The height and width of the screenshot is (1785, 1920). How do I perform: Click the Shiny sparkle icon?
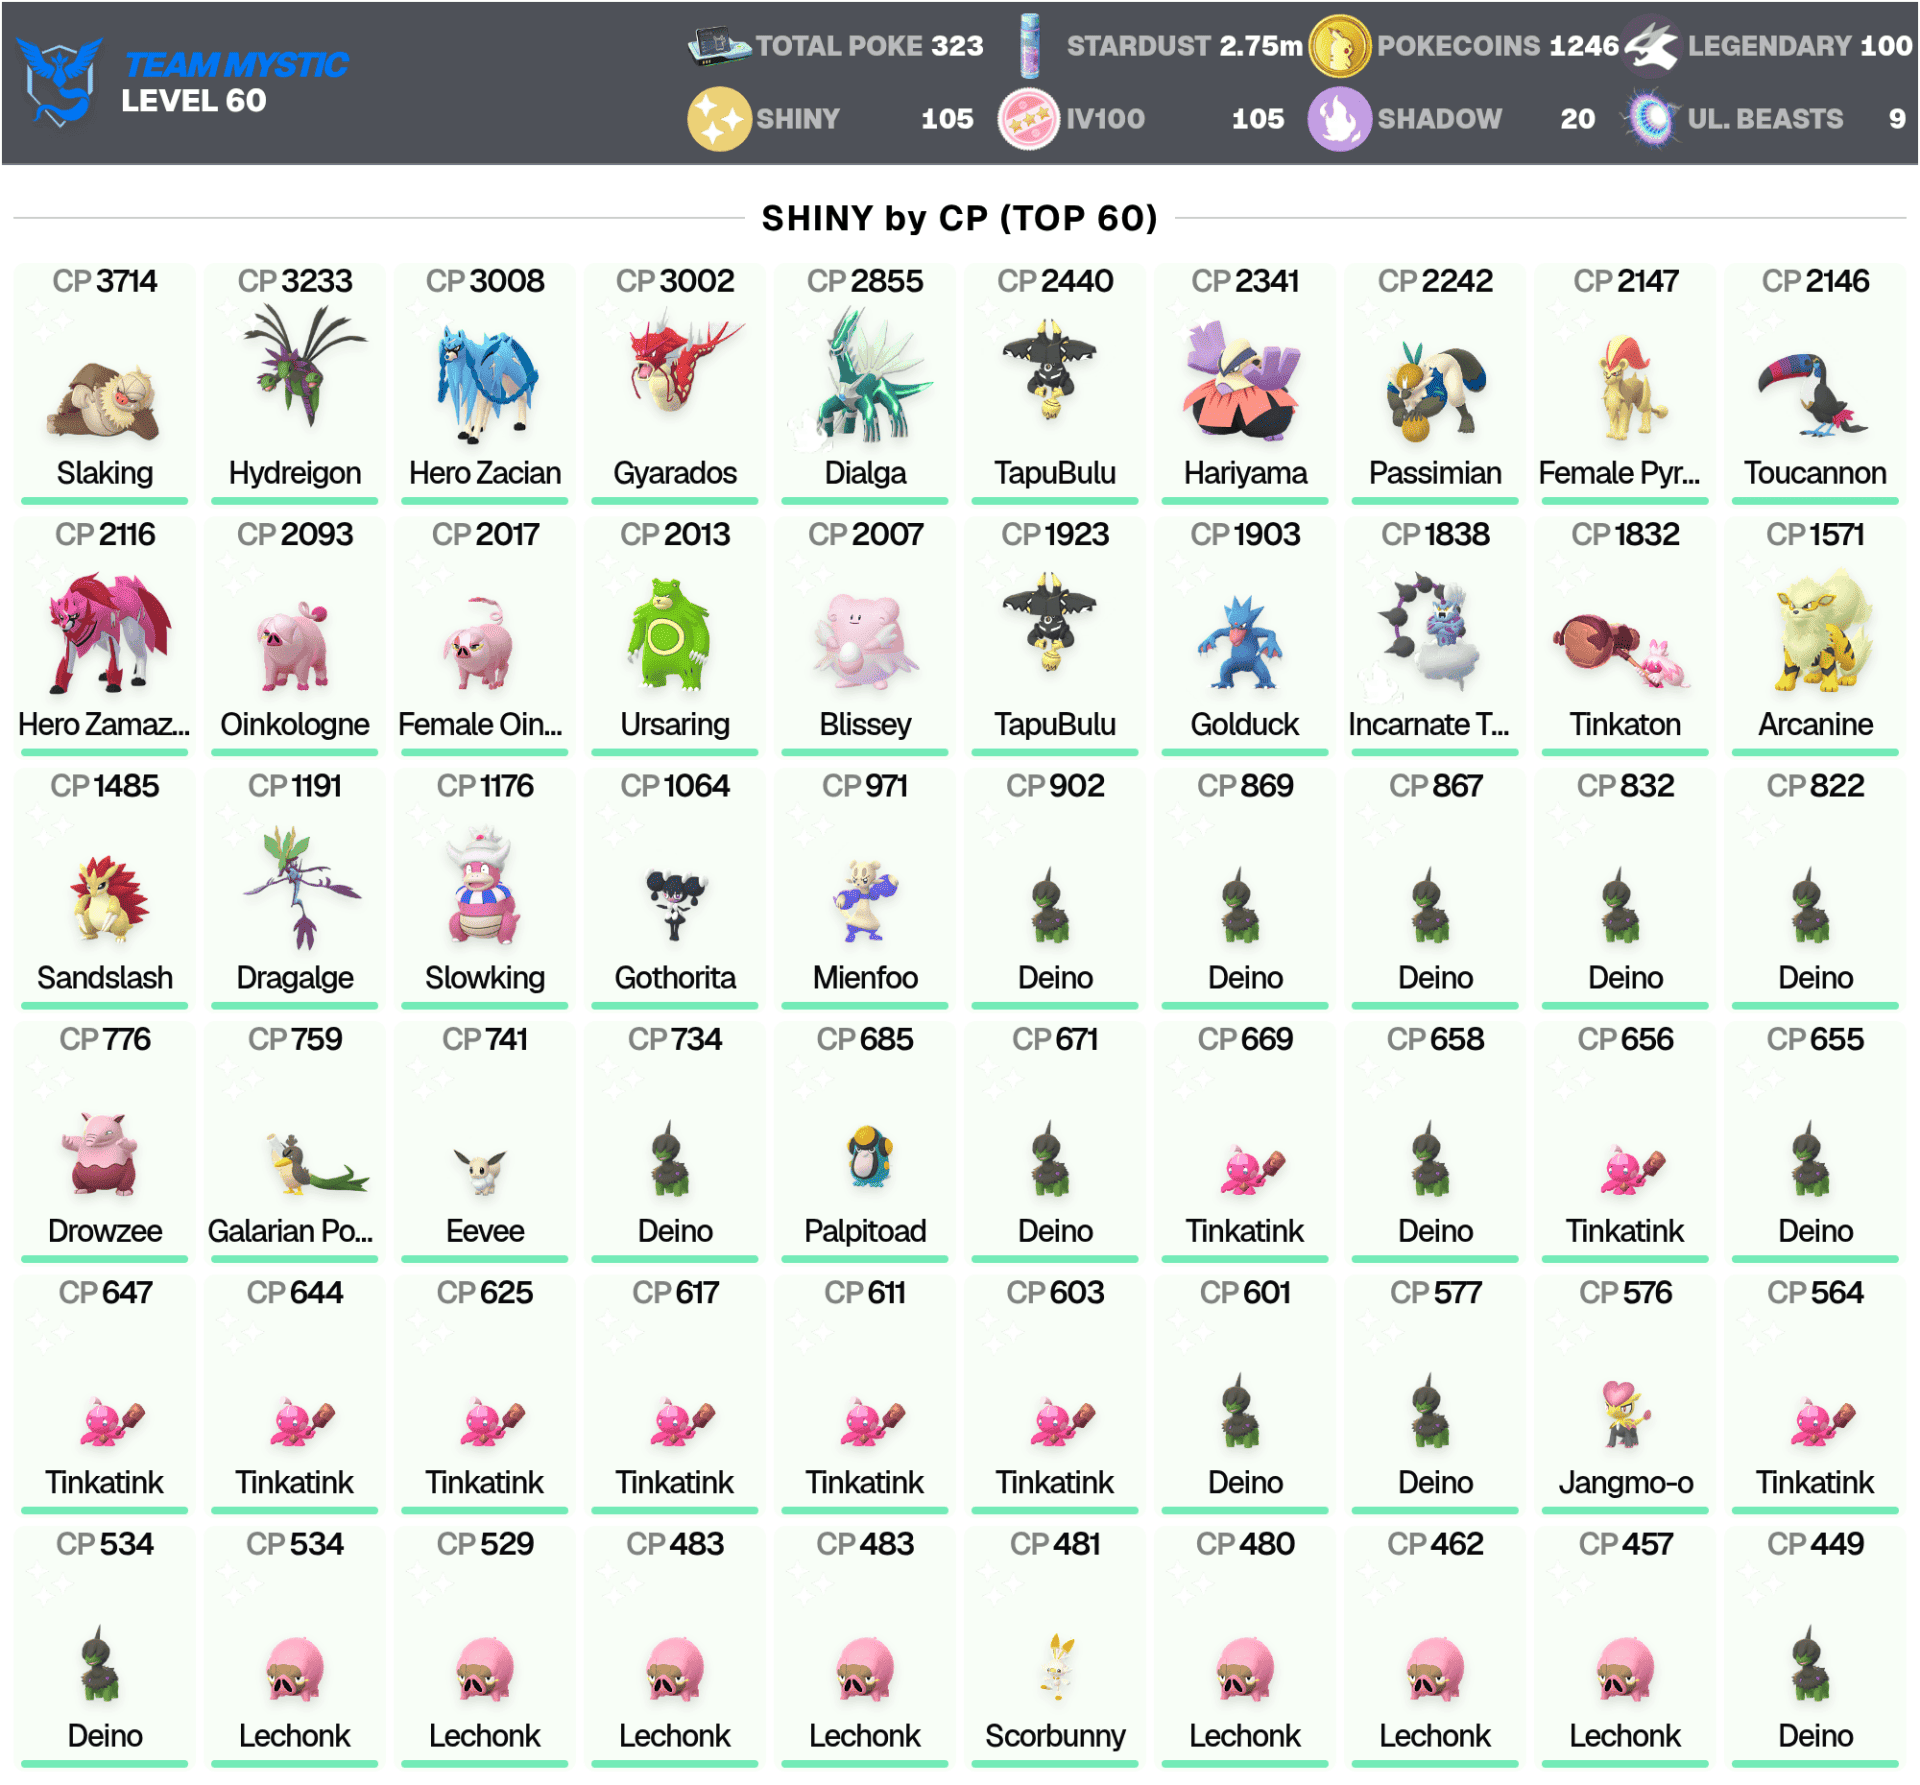tap(719, 119)
